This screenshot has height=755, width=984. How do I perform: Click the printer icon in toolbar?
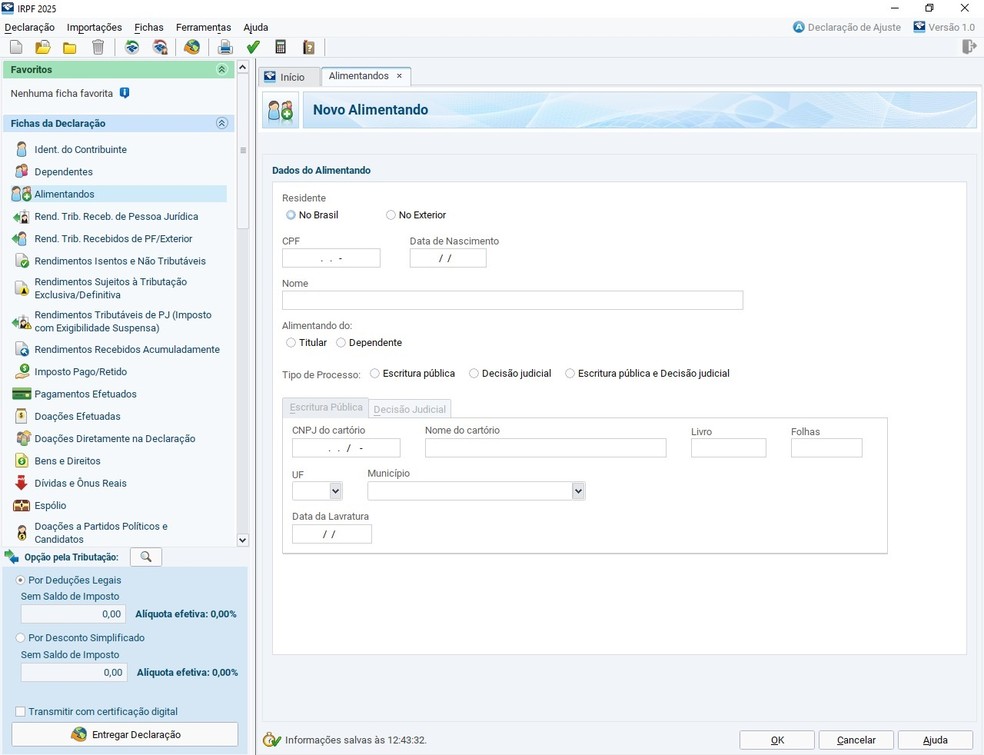225,47
